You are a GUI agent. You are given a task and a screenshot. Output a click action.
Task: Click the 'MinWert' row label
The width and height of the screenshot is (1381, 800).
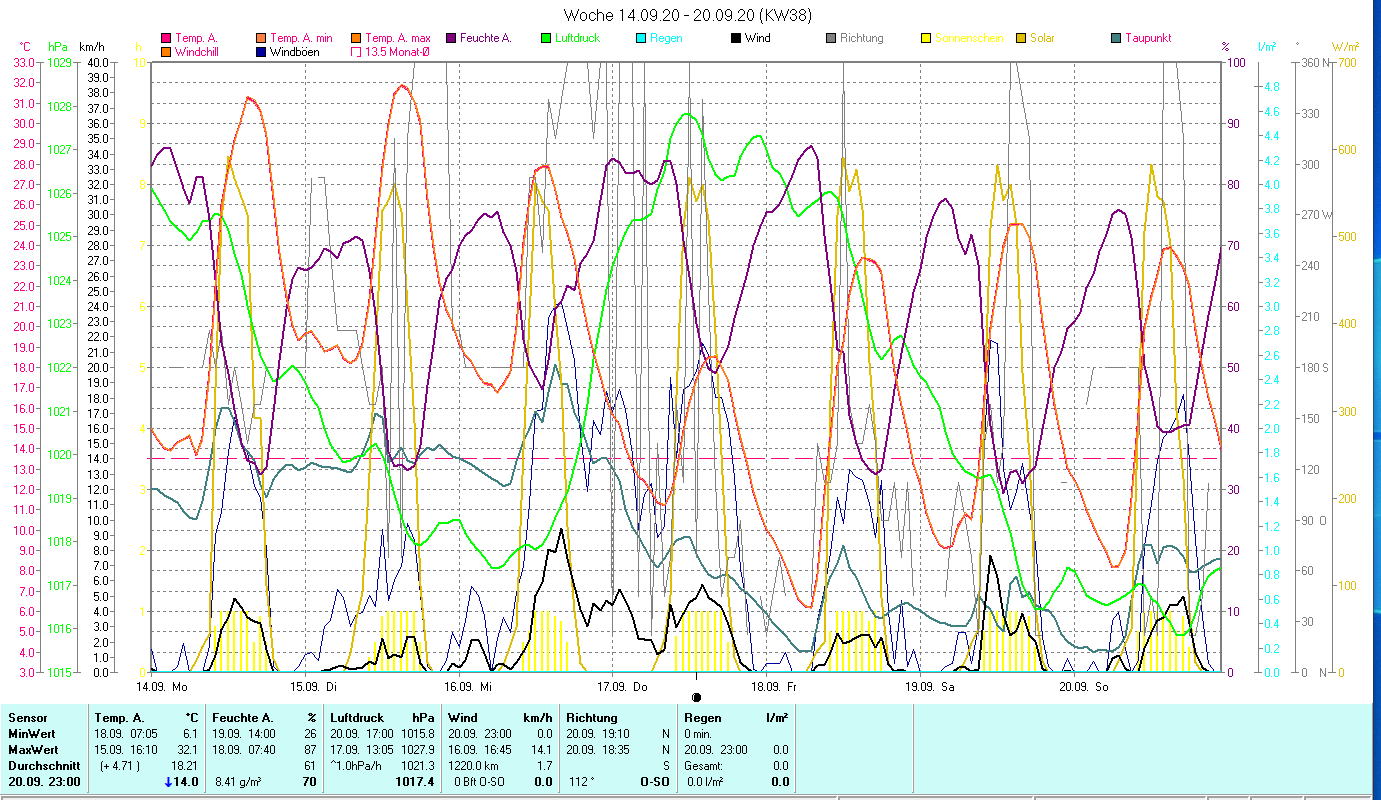point(30,733)
